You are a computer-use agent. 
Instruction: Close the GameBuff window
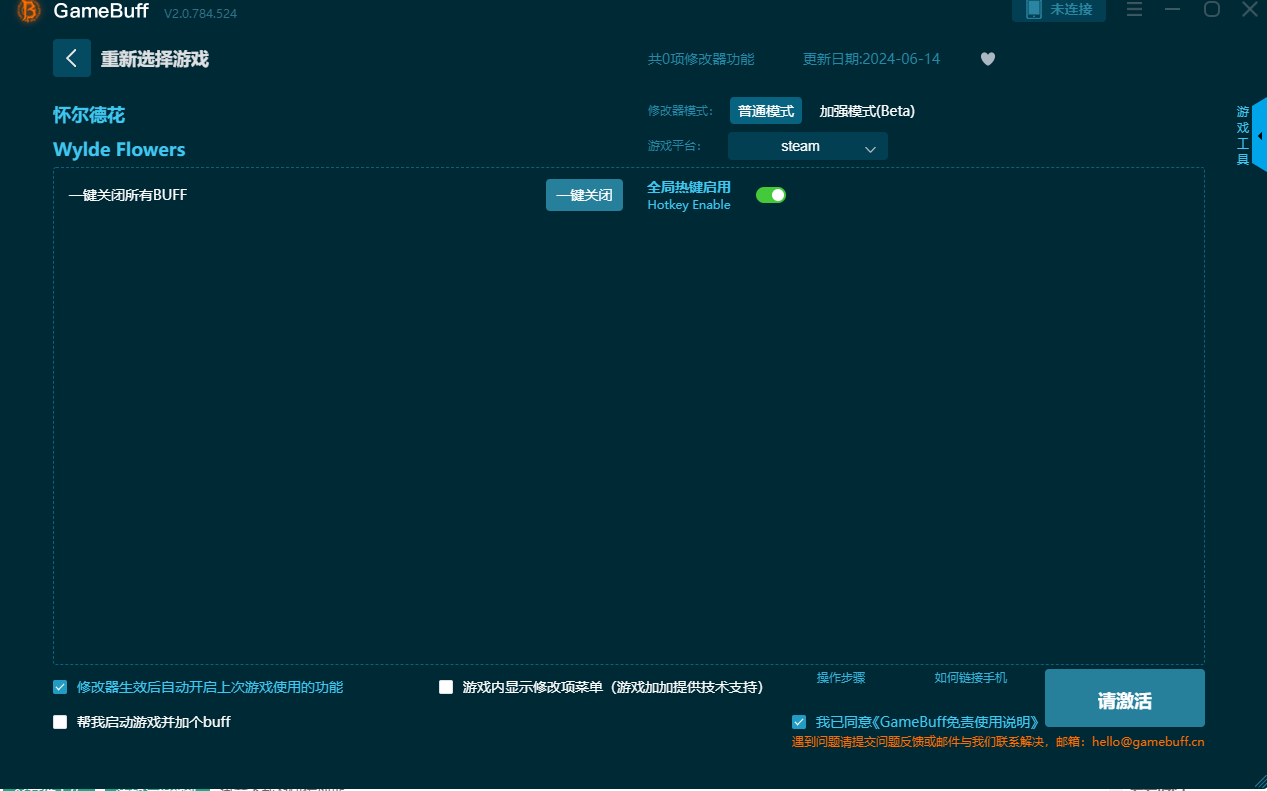pyautogui.click(x=1250, y=10)
